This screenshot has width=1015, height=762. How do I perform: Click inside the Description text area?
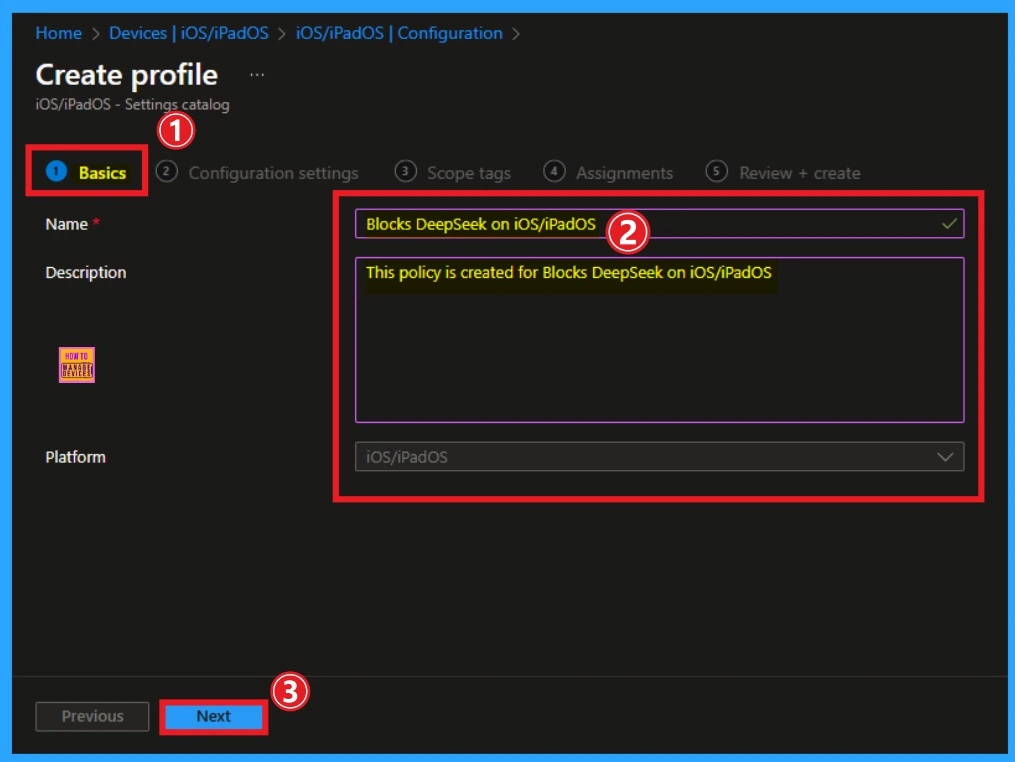click(x=660, y=340)
